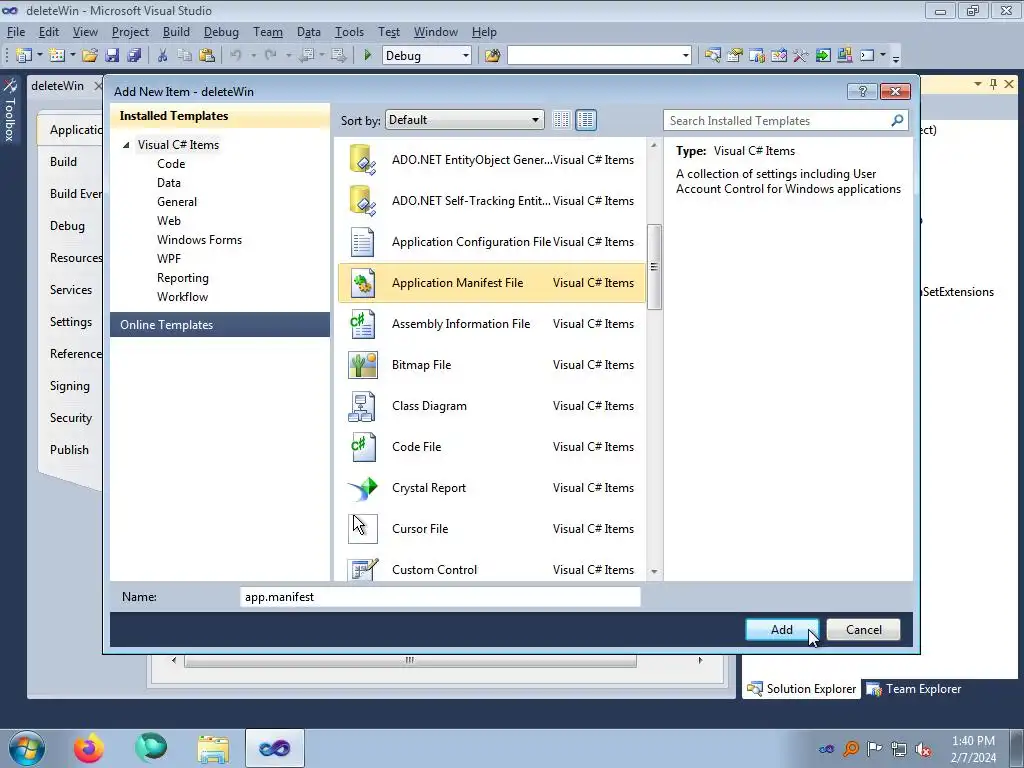The image size is (1024, 768).
Task: Select the Online Templates section
Action: pos(220,325)
